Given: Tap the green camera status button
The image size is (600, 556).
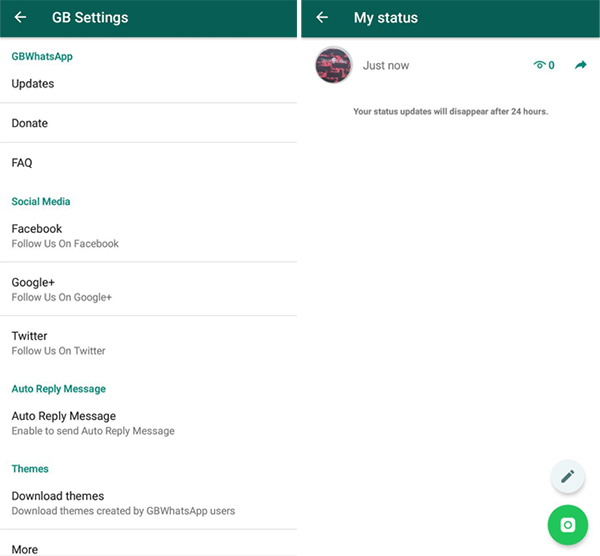Looking at the screenshot, I should (567, 525).
